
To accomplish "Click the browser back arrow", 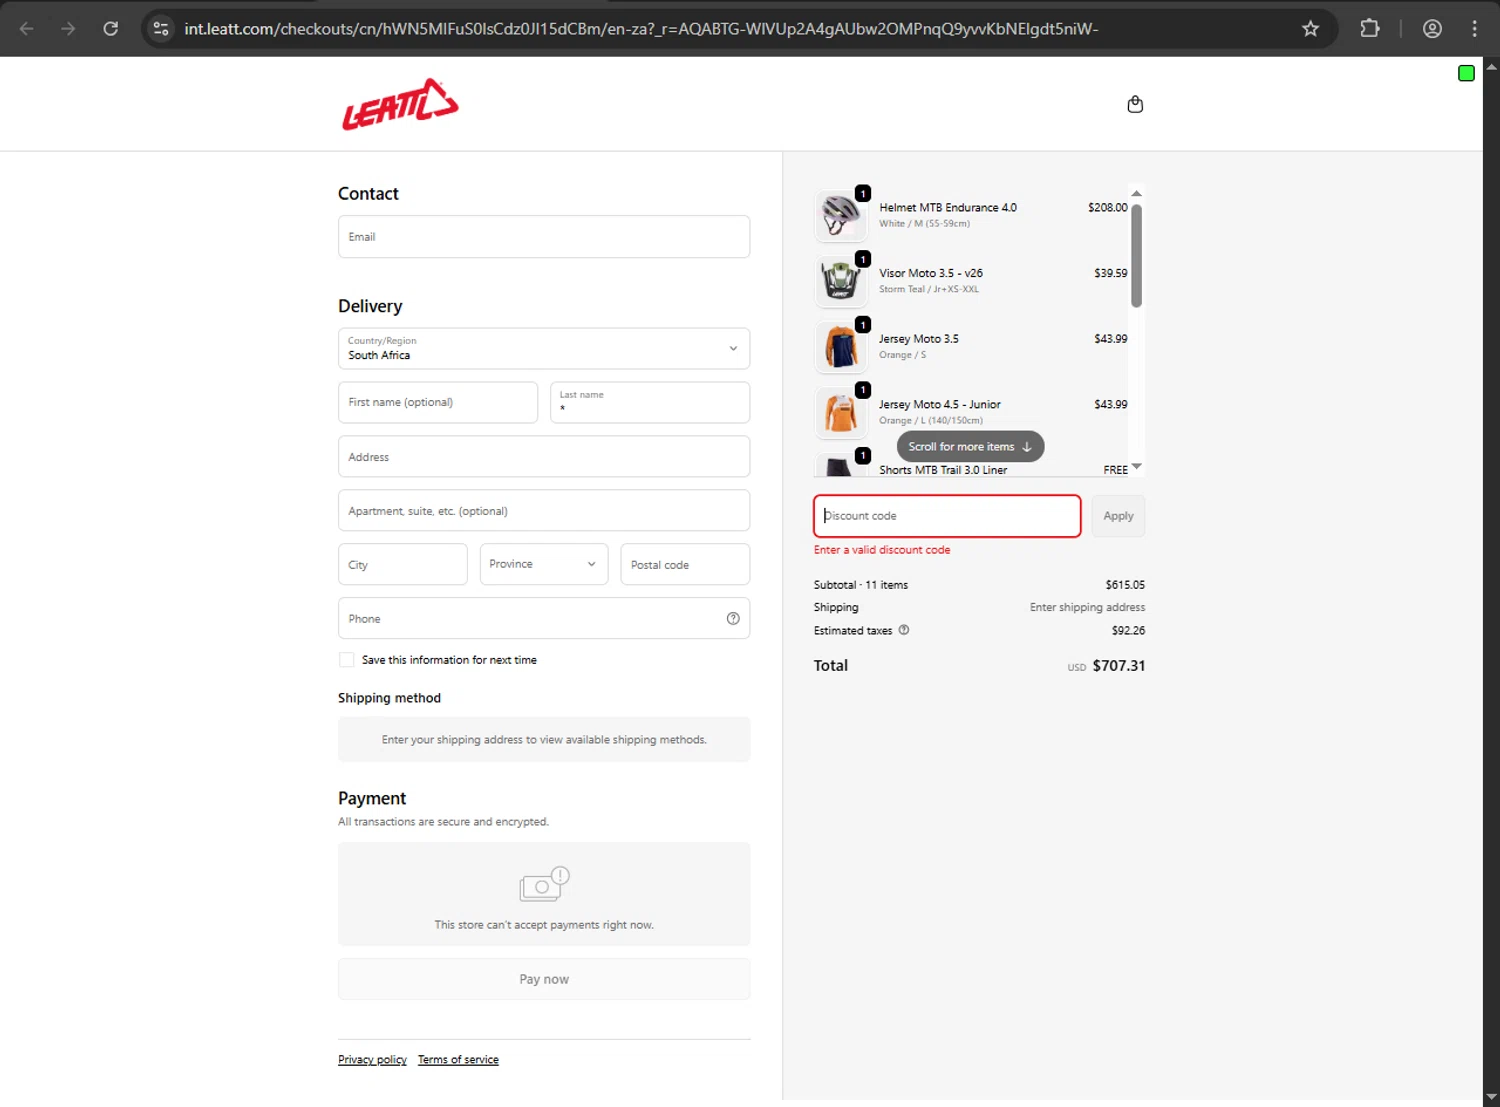I will point(27,28).
